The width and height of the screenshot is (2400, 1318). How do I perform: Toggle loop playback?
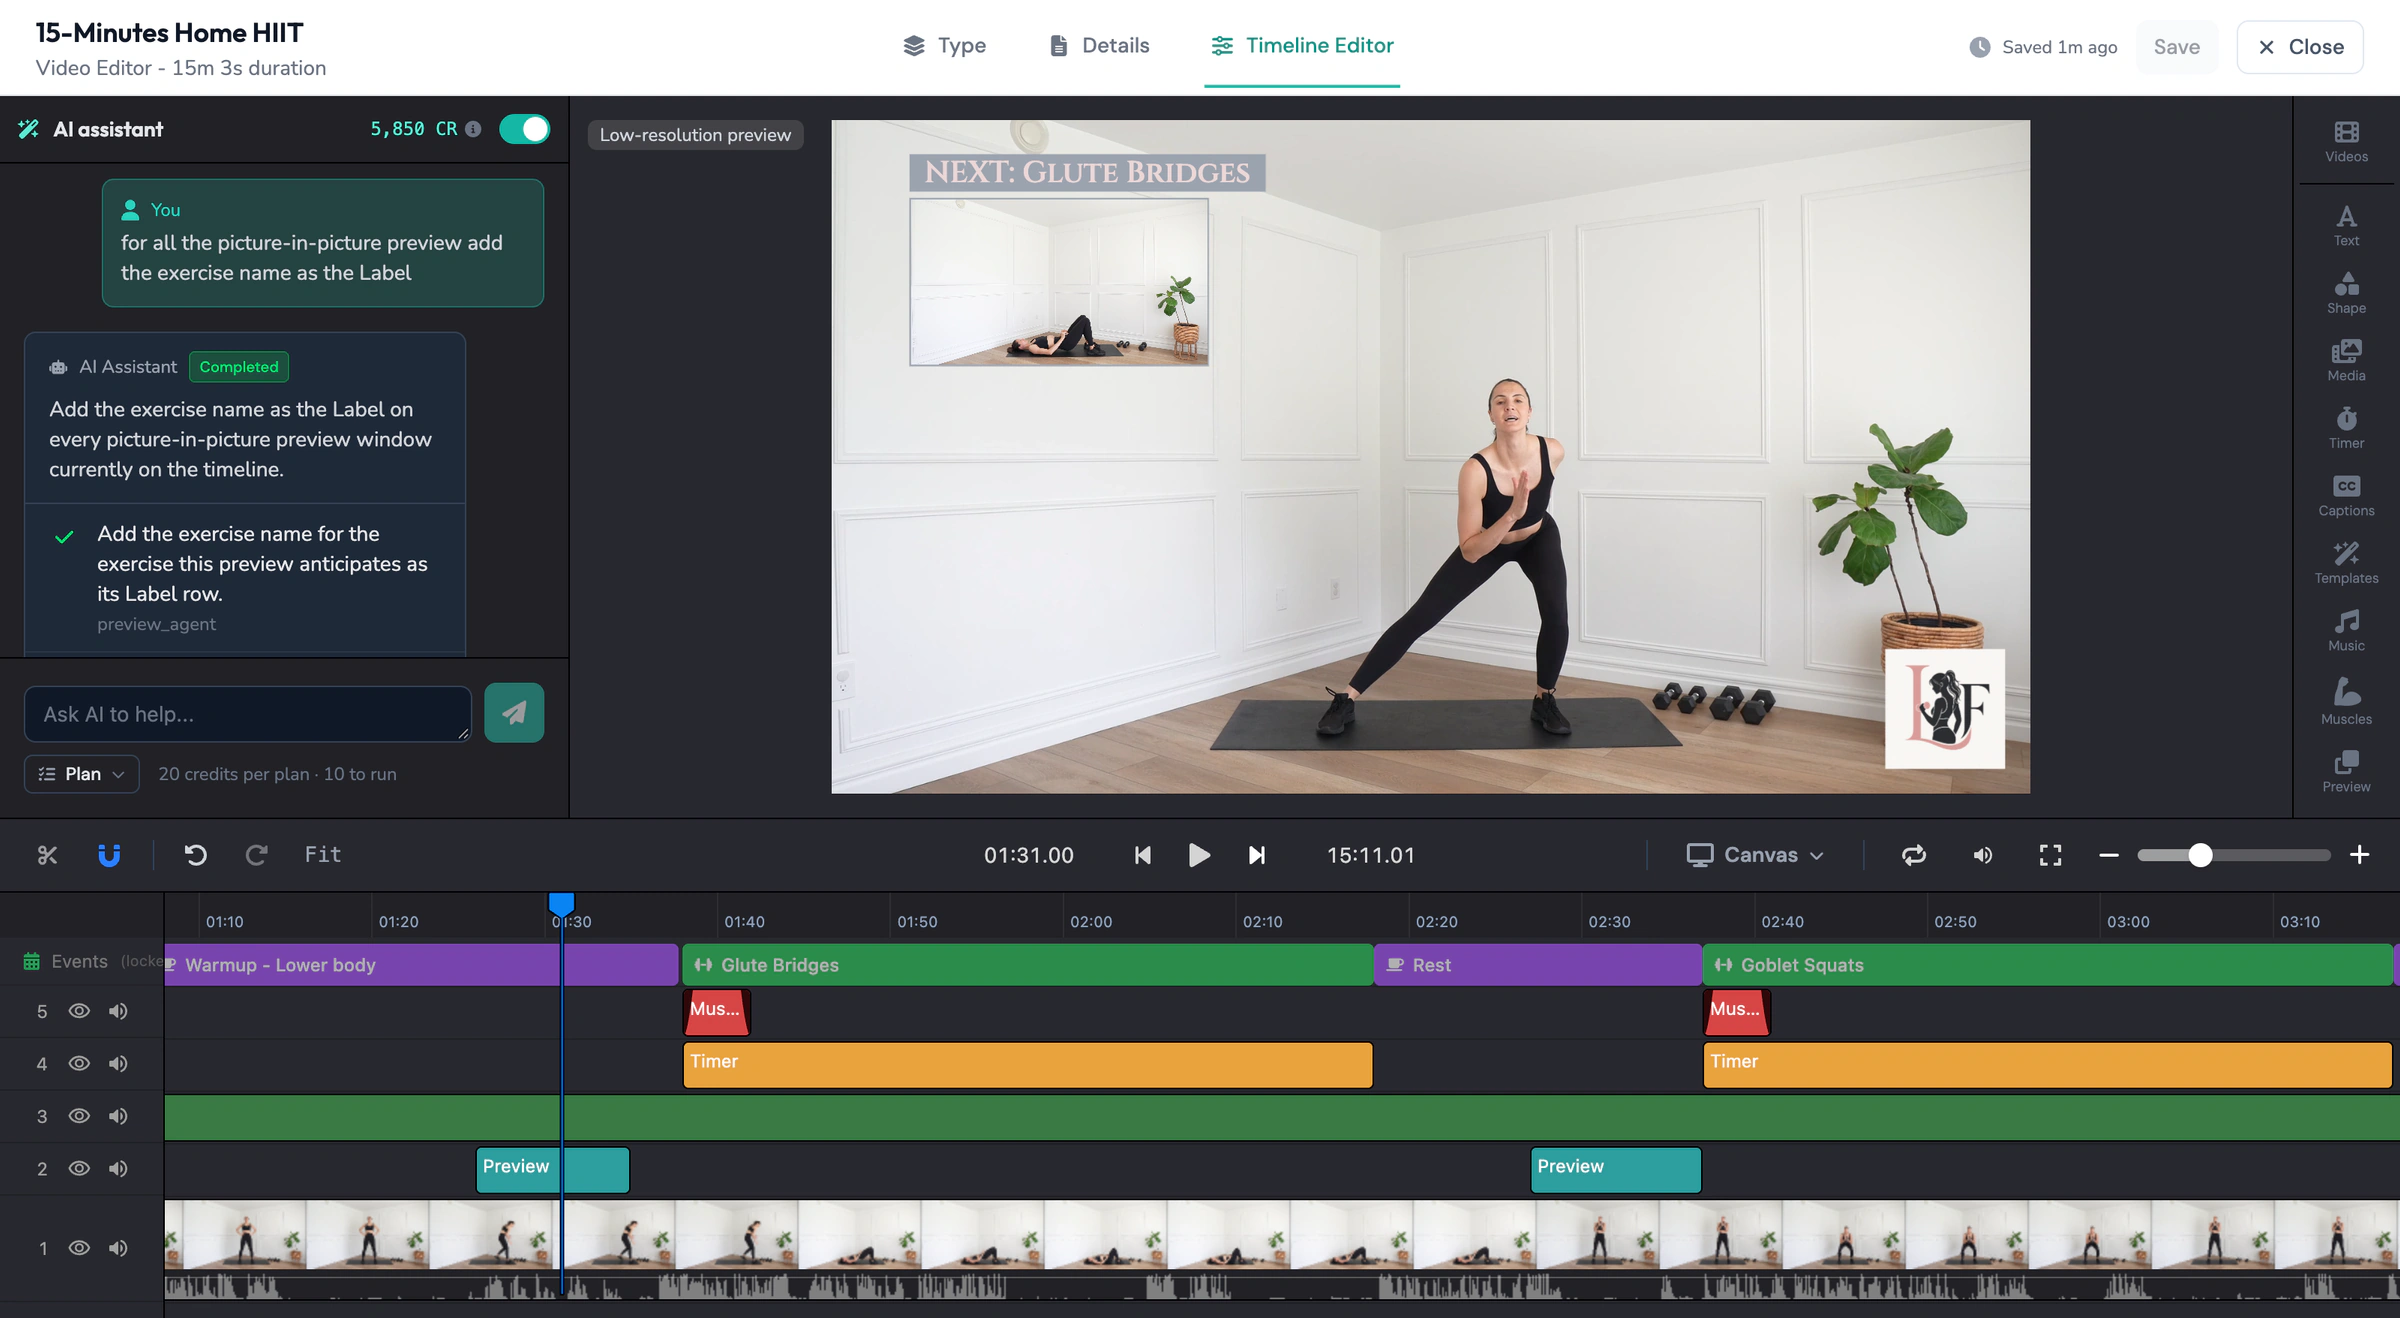(1913, 855)
